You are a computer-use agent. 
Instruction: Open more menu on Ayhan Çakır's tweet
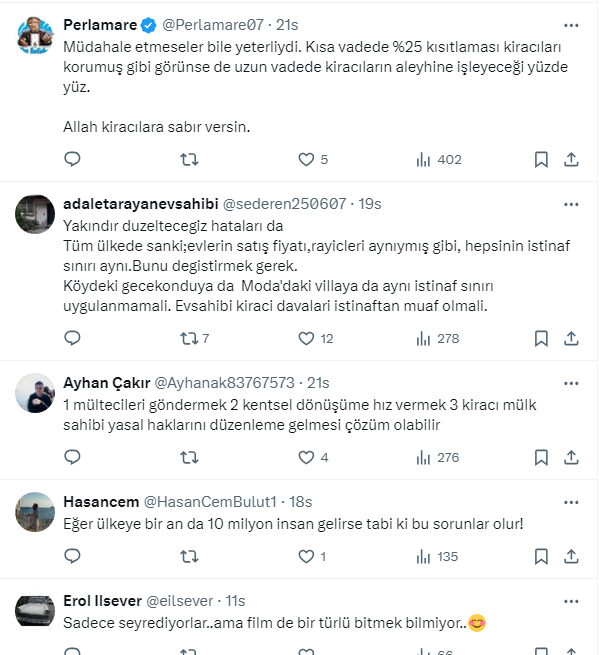point(571,383)
